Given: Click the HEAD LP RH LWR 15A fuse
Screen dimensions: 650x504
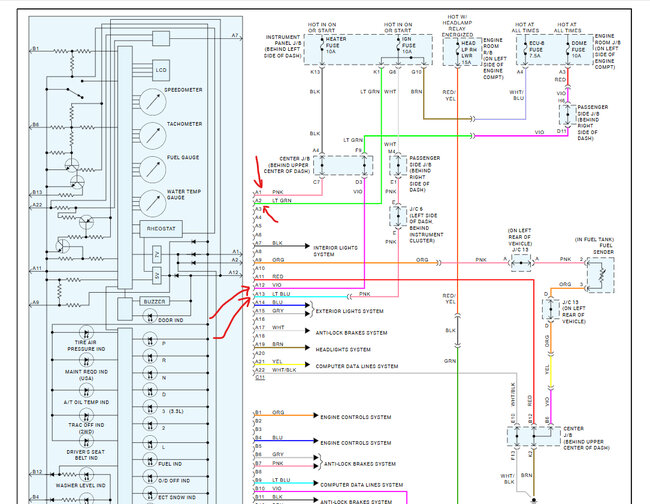Looking at the screenshot, I should 458,50.
